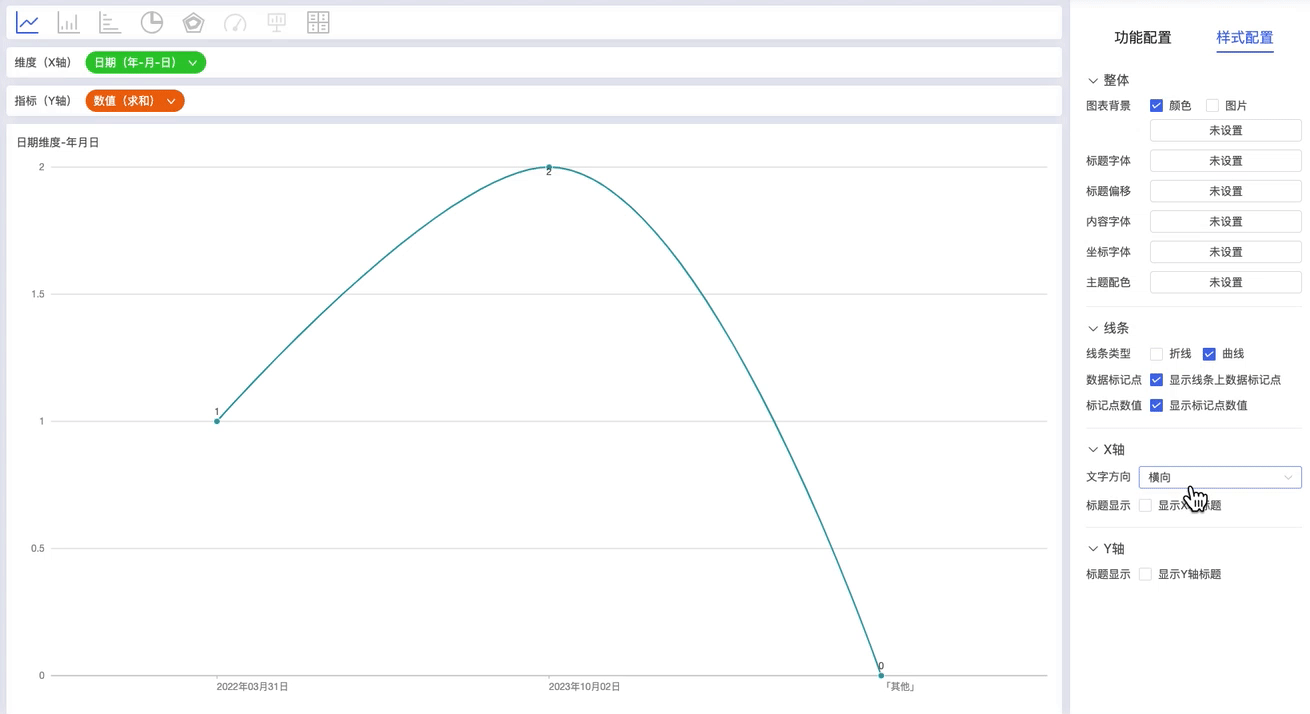Switch to the 功能配置 tab
Screen dimensions: 1310x714
pyautogui.click(x=1143, y=38)
